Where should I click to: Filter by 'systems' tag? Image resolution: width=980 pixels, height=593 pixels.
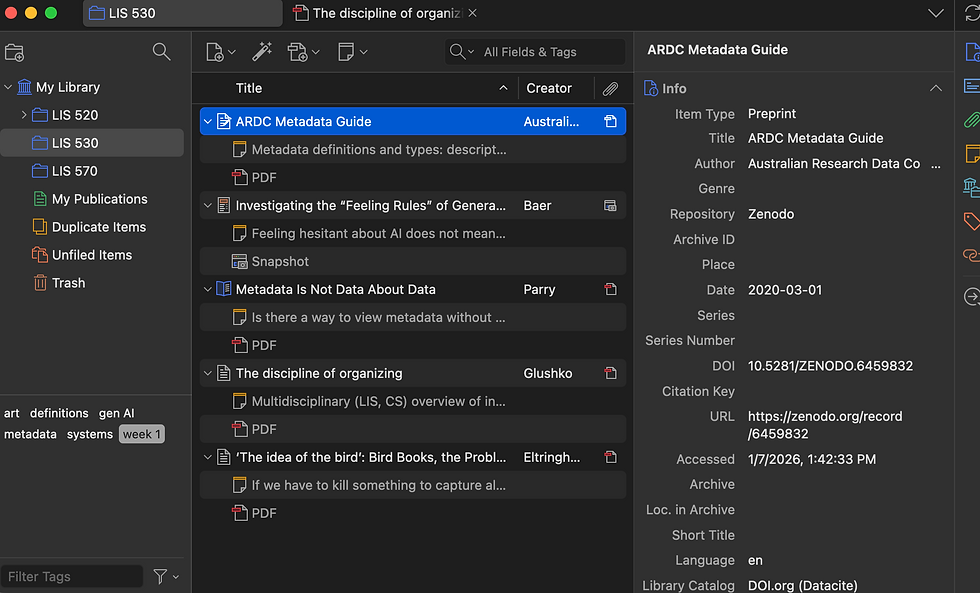tap(90, 434)
